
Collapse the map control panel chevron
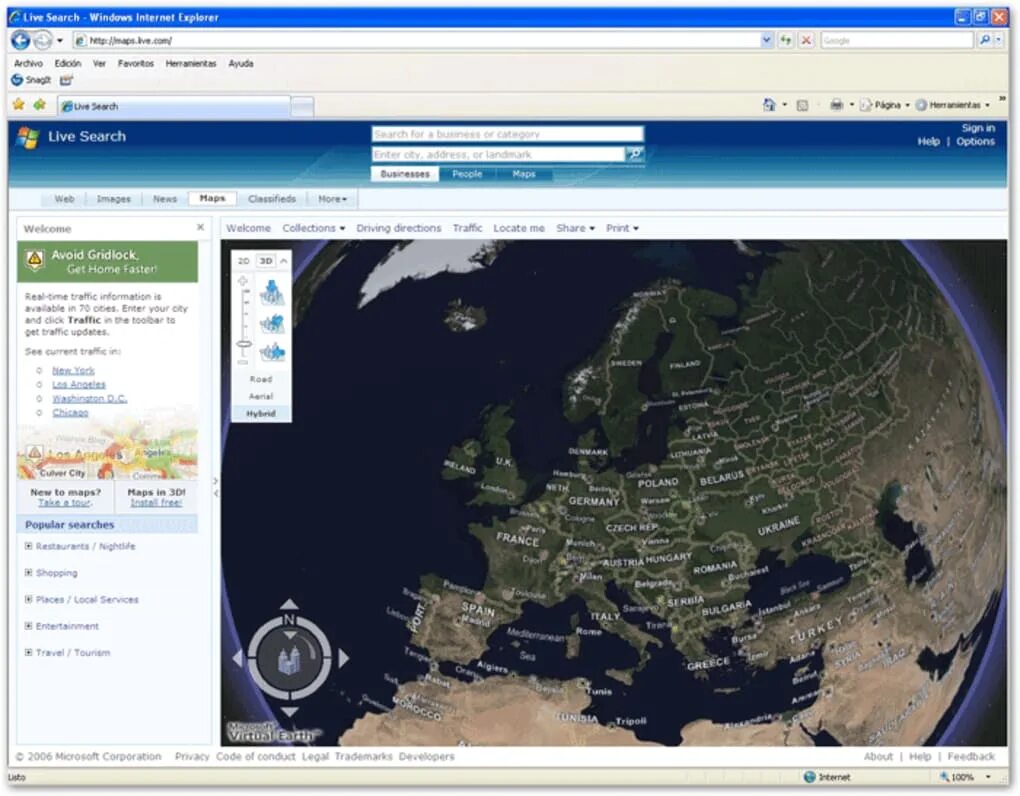click(284, 261)
